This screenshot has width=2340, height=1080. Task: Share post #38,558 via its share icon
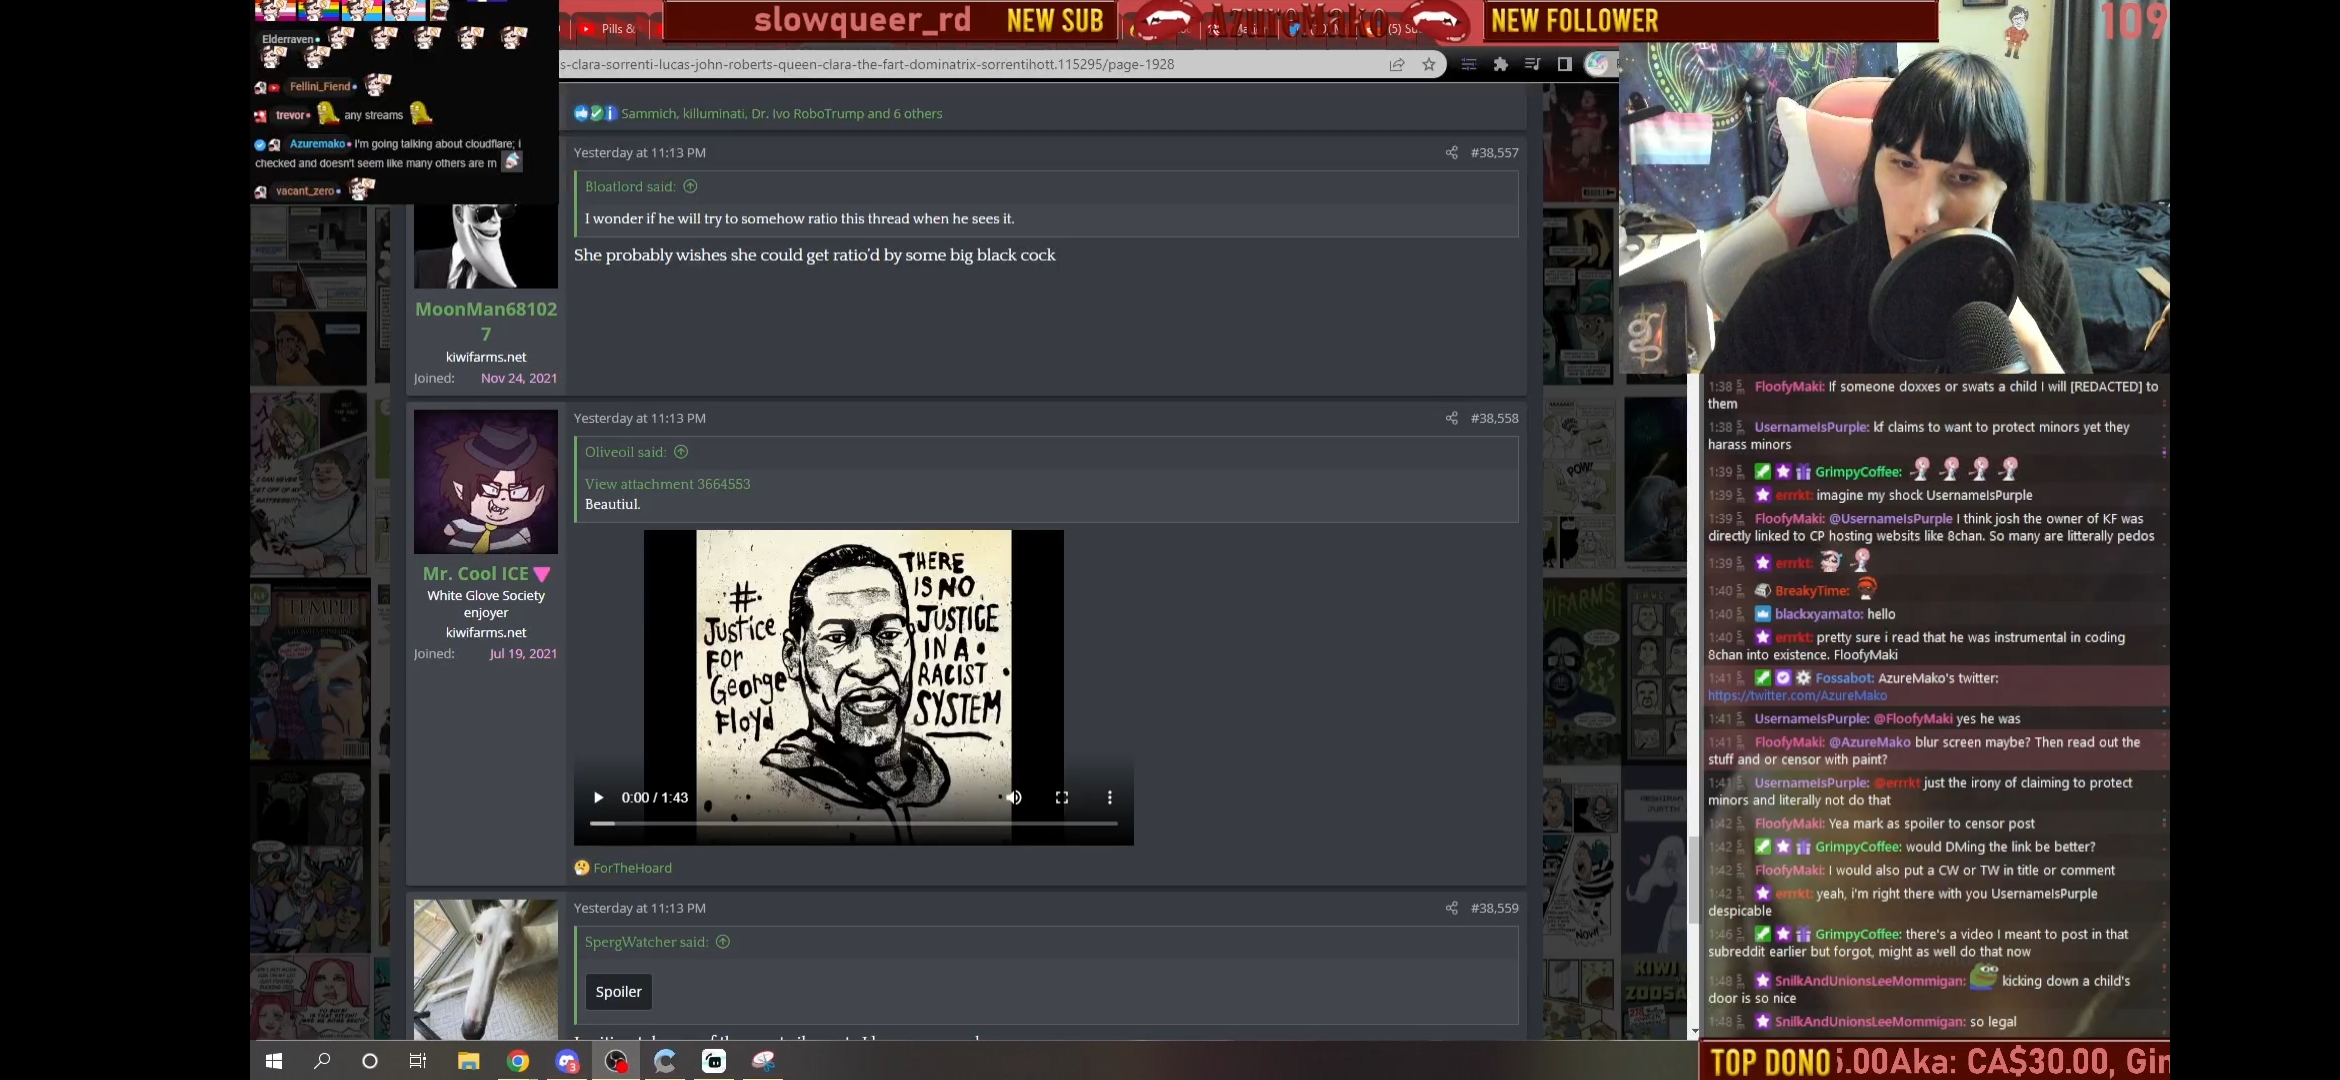[x=1451, y=418]
